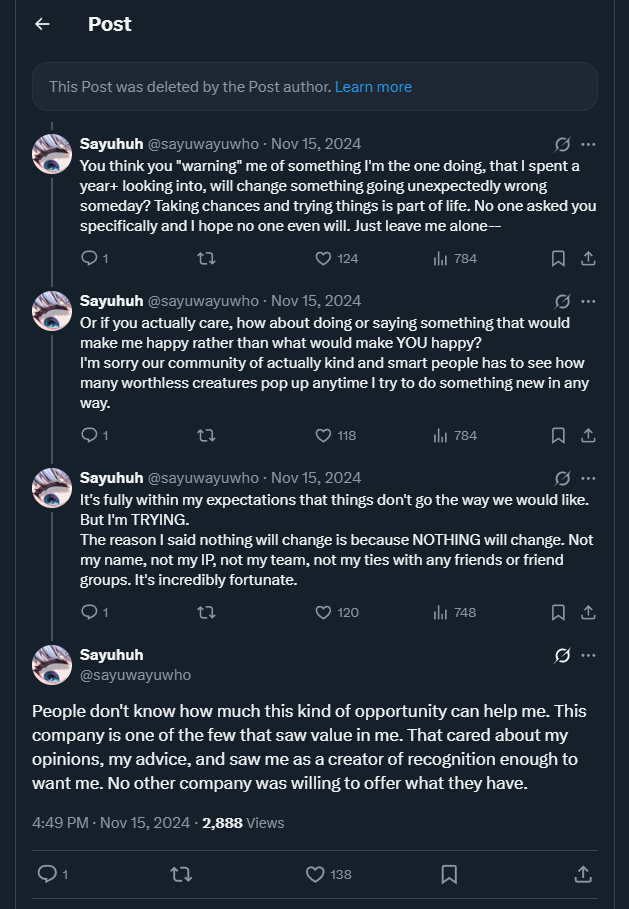Image resolution: width=629 pixels, height=909 pixels.
Task: Reply to the first Sayuhuh post
Action: tap(89, 258)
